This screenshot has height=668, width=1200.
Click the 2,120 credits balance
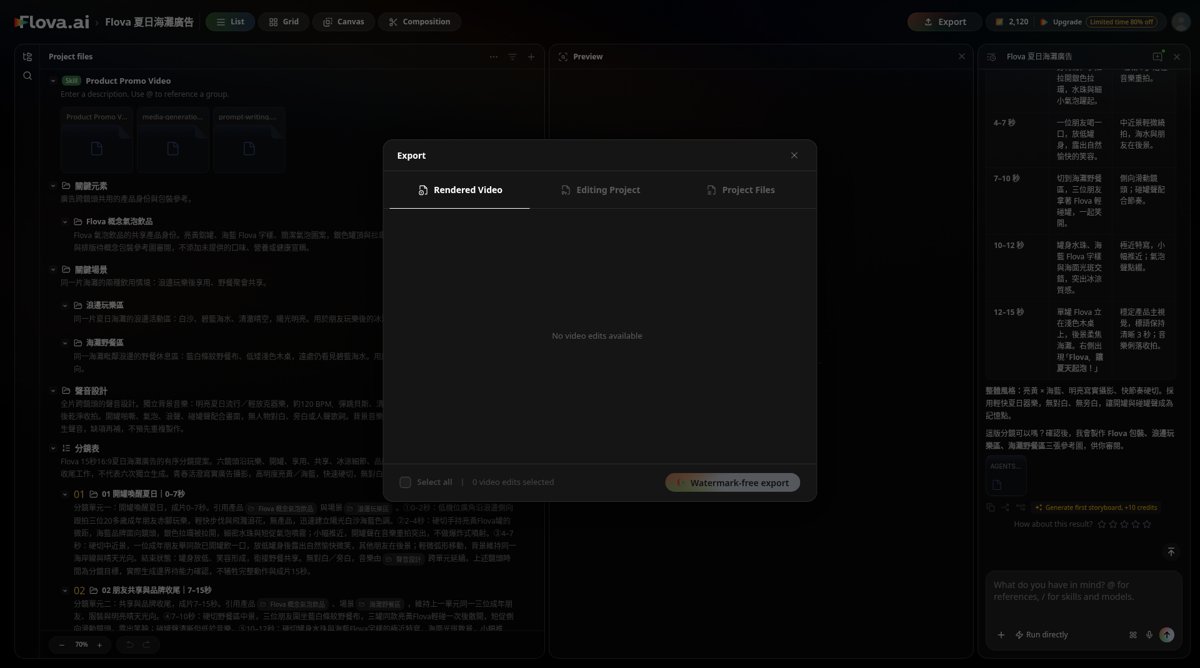coord(1010,21)
